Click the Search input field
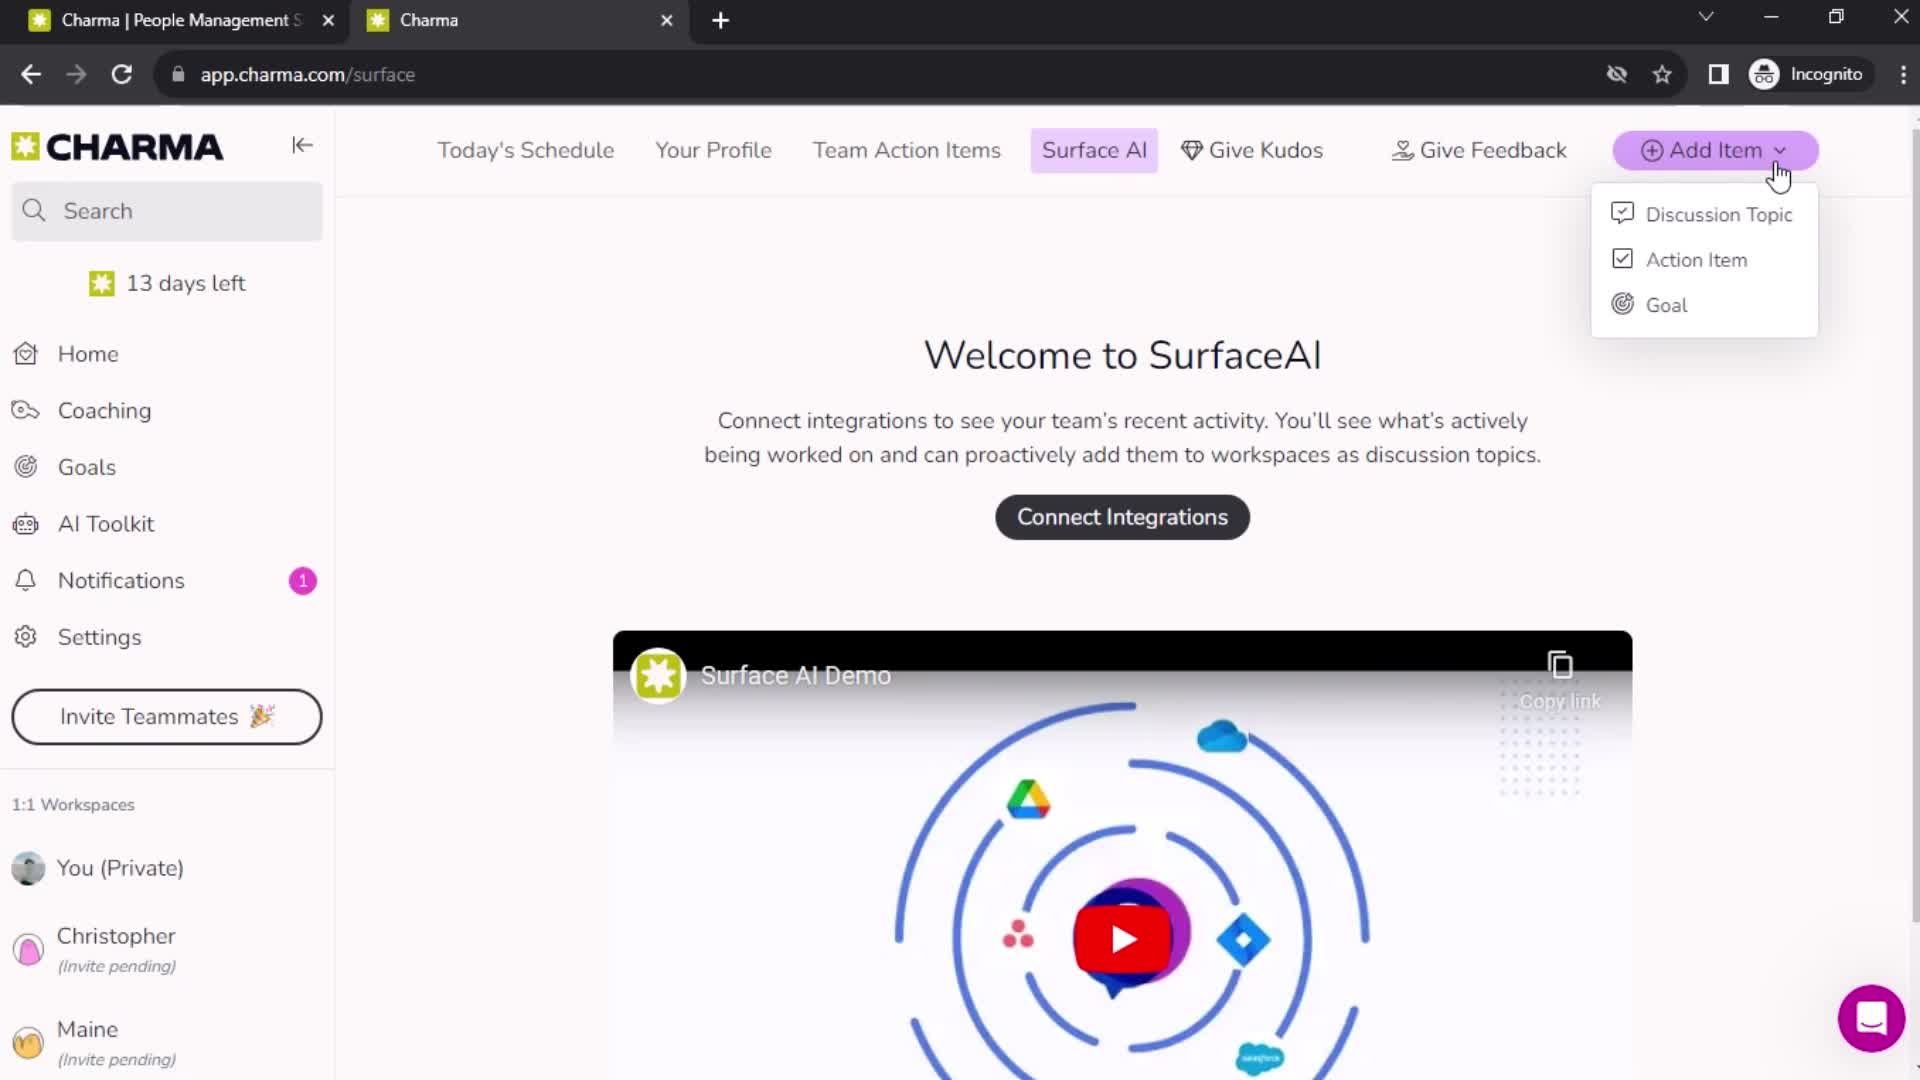Image resolution: width=1920 pixels, height=1080 pixels. click(167, 211)
